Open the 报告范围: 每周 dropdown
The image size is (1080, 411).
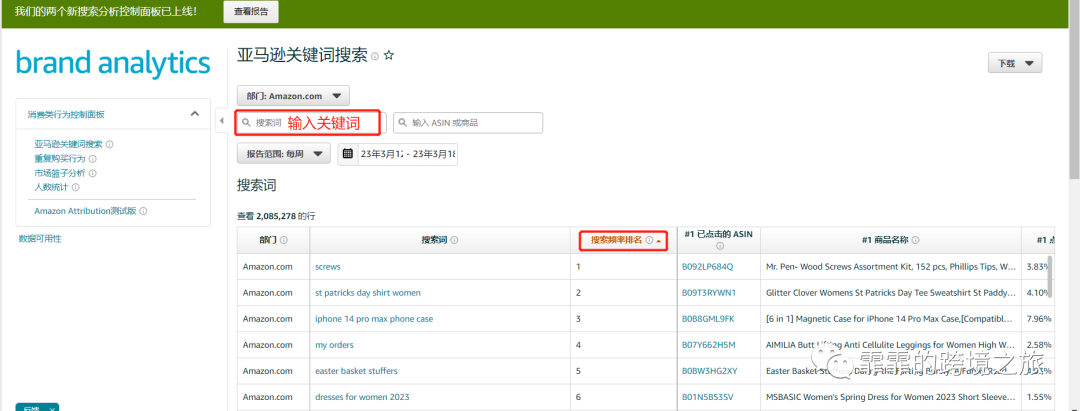pos(284,154)
